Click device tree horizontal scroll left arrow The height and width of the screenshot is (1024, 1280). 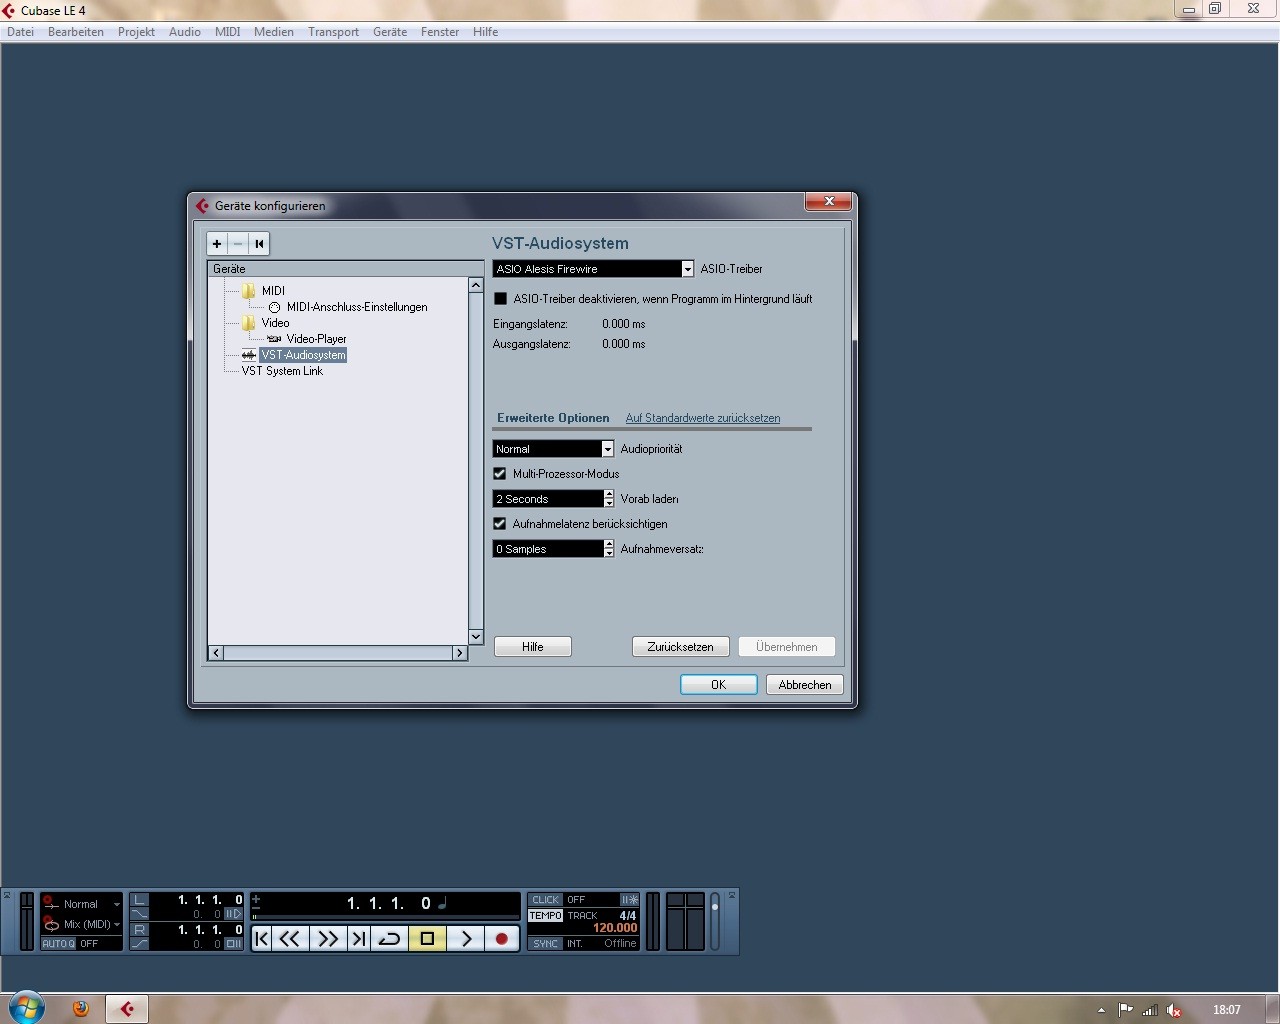216,653
